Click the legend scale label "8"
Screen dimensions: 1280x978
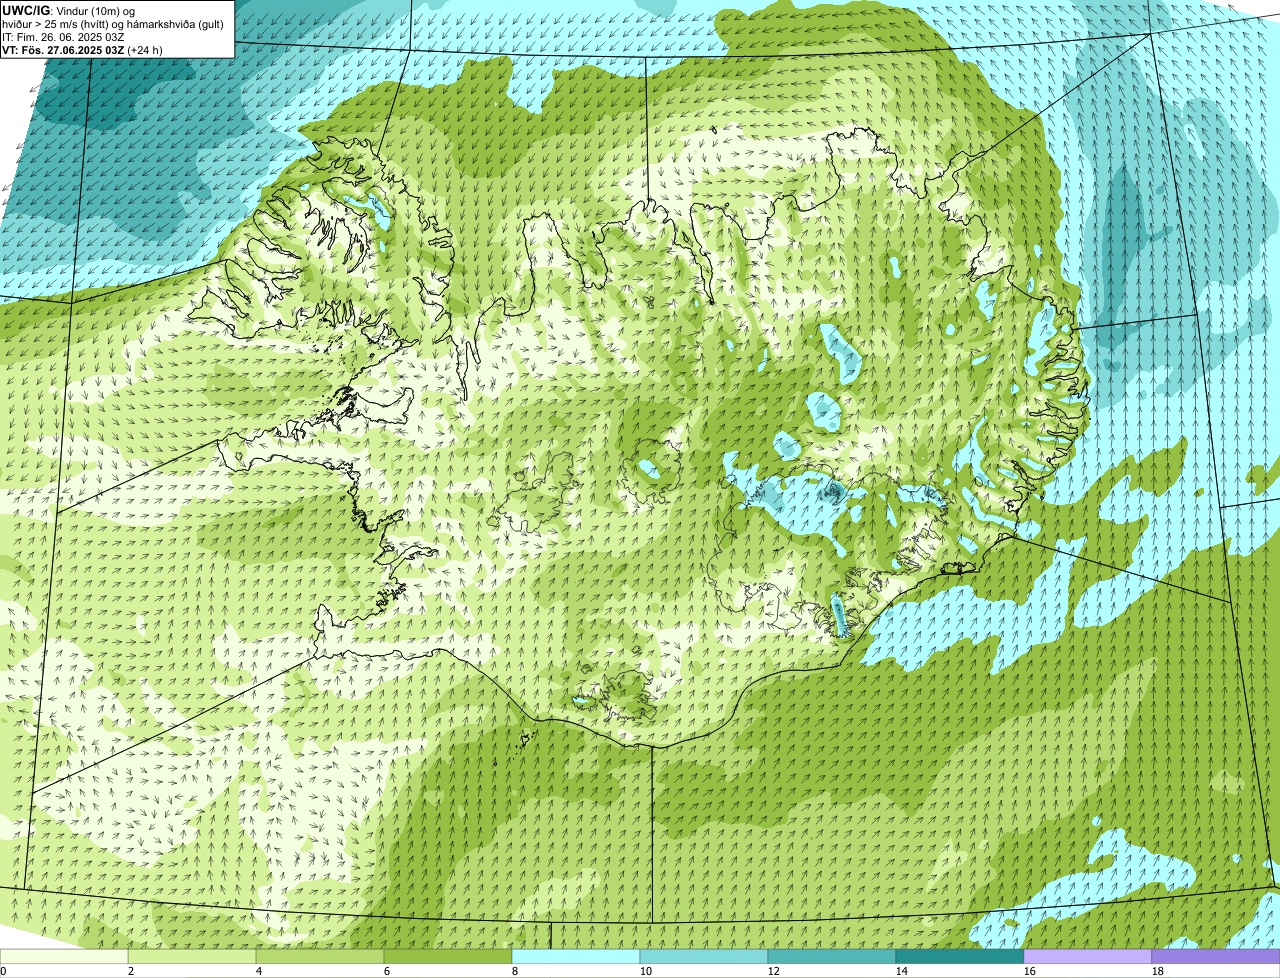(515, 971)
